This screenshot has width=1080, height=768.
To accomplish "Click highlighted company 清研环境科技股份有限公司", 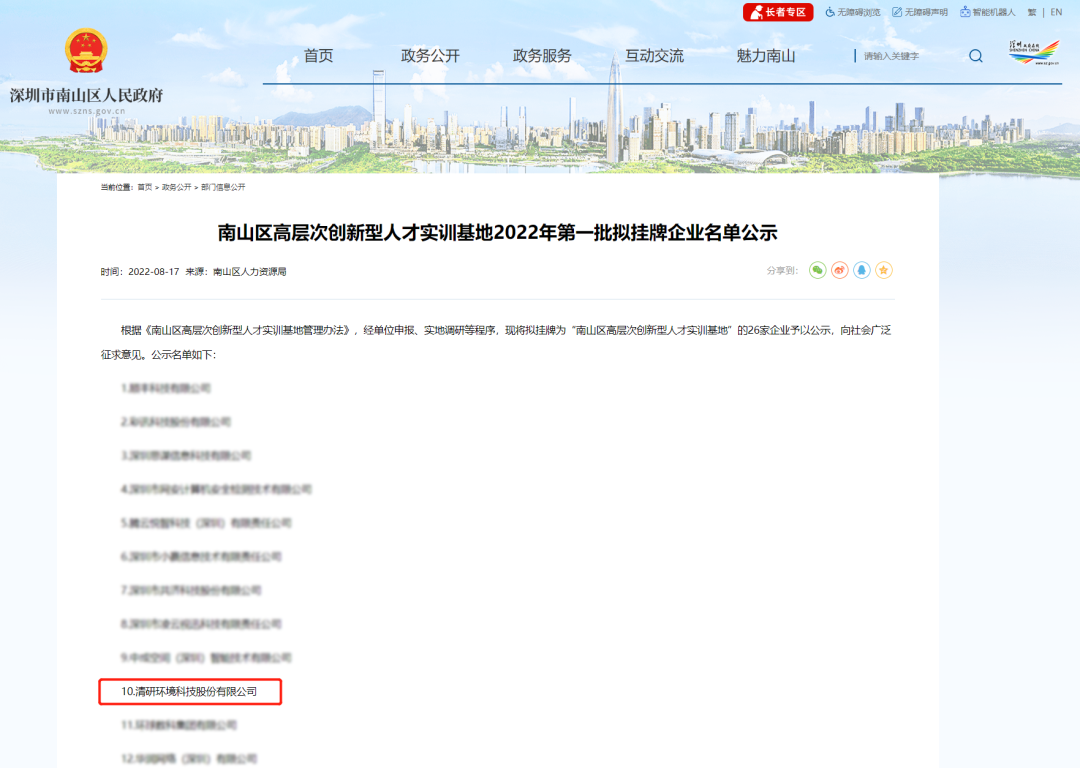I will pyautogui.click(x=190, y=691).
